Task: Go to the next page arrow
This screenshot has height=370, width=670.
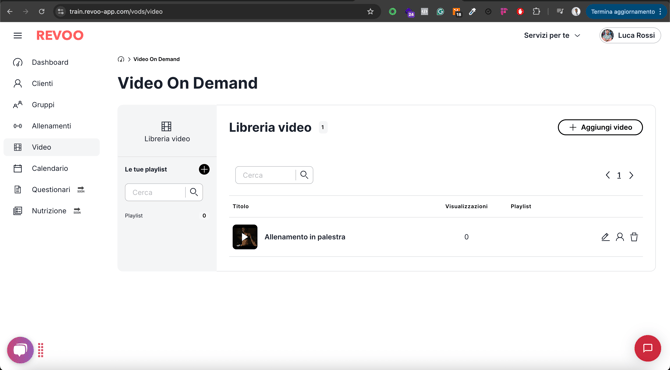Action: (631, 175)
